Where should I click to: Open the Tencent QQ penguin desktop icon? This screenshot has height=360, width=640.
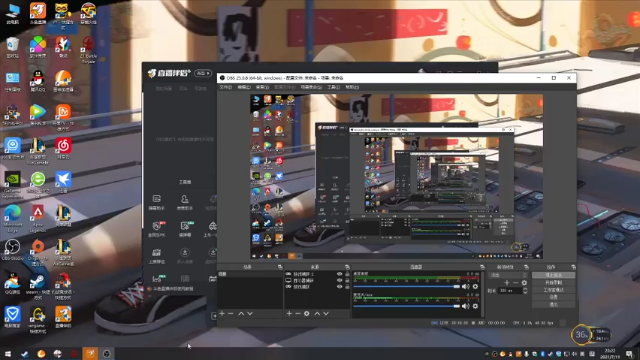[x=38, y=80]
